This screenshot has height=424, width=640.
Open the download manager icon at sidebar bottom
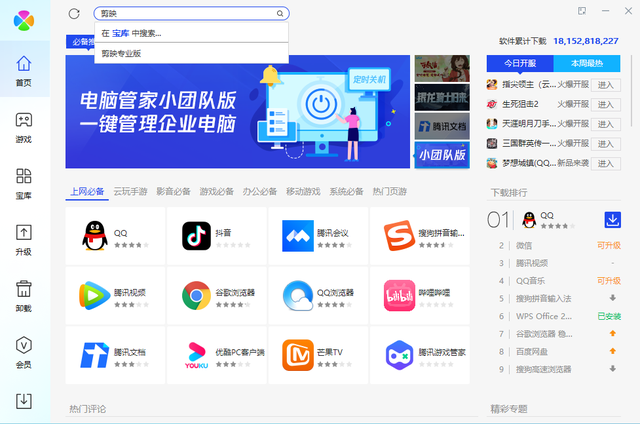pyautogui.click(x=24, y=401)
